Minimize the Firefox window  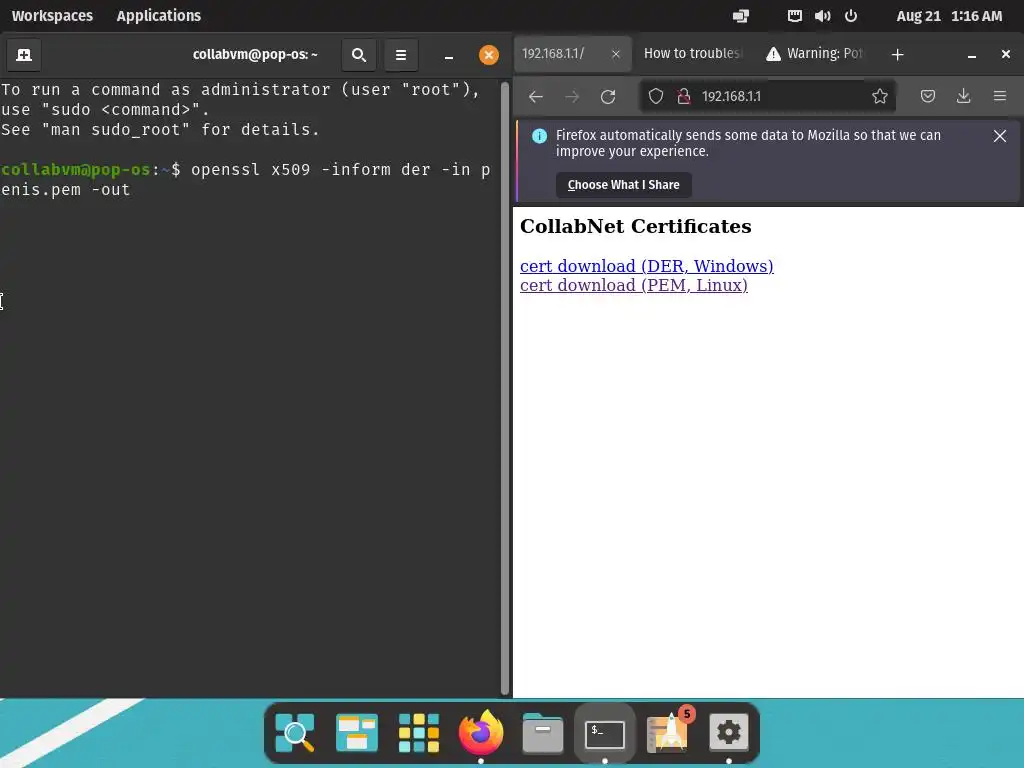pyautogui.click(x=972, y=56)
